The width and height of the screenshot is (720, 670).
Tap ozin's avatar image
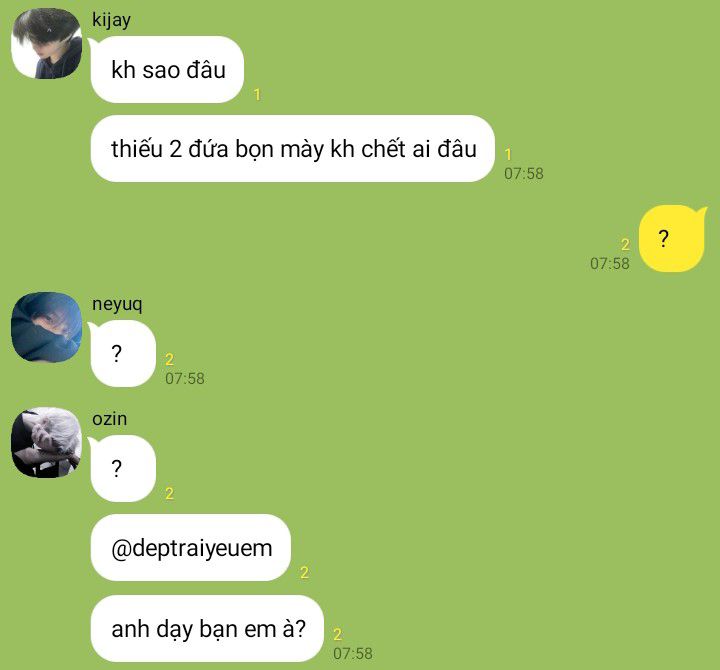(46, 442)
